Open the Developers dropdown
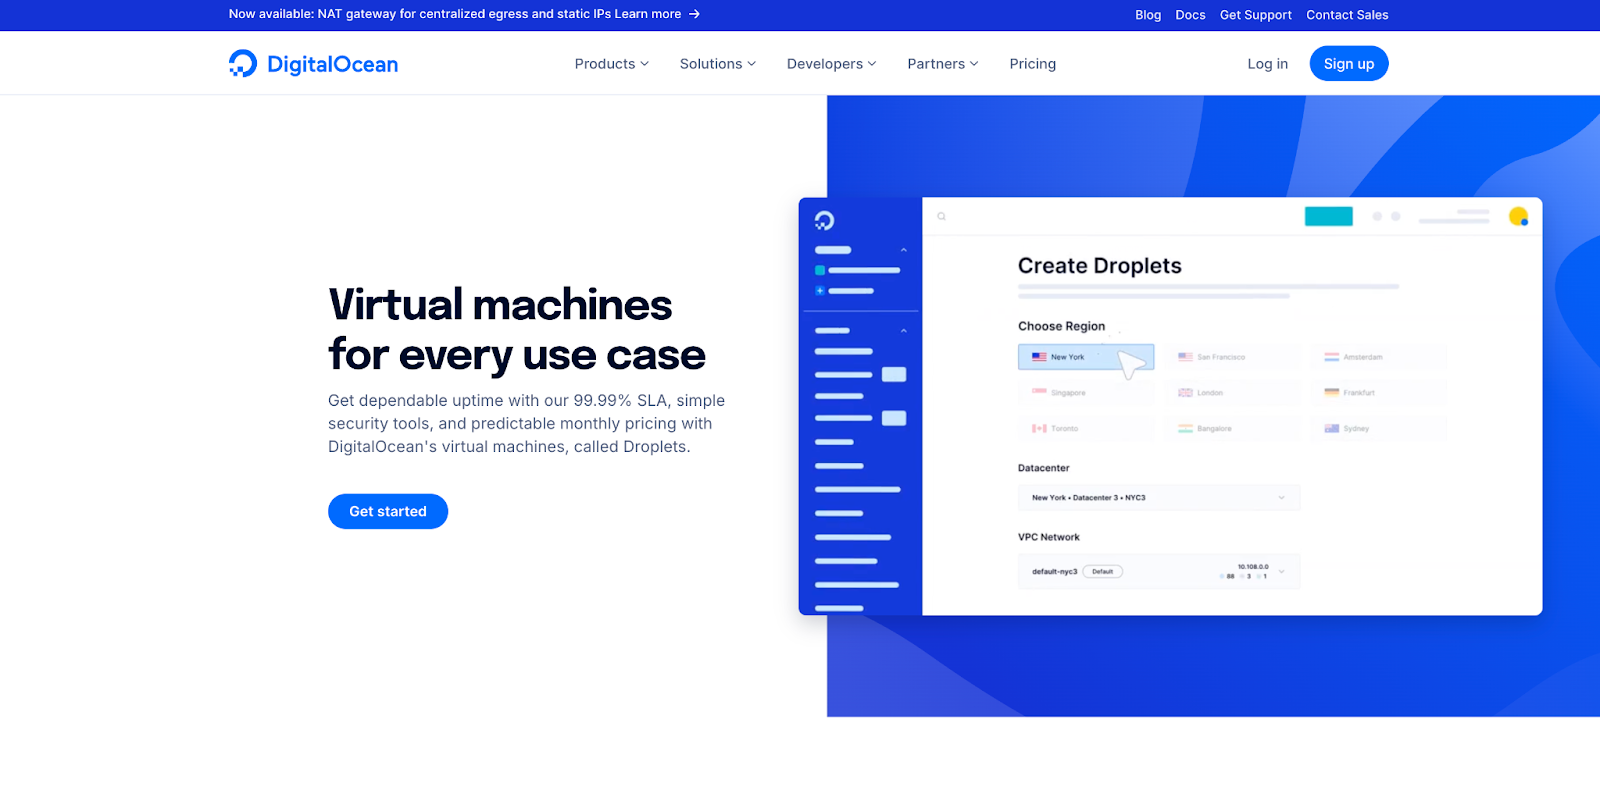 tap(832, 64)
